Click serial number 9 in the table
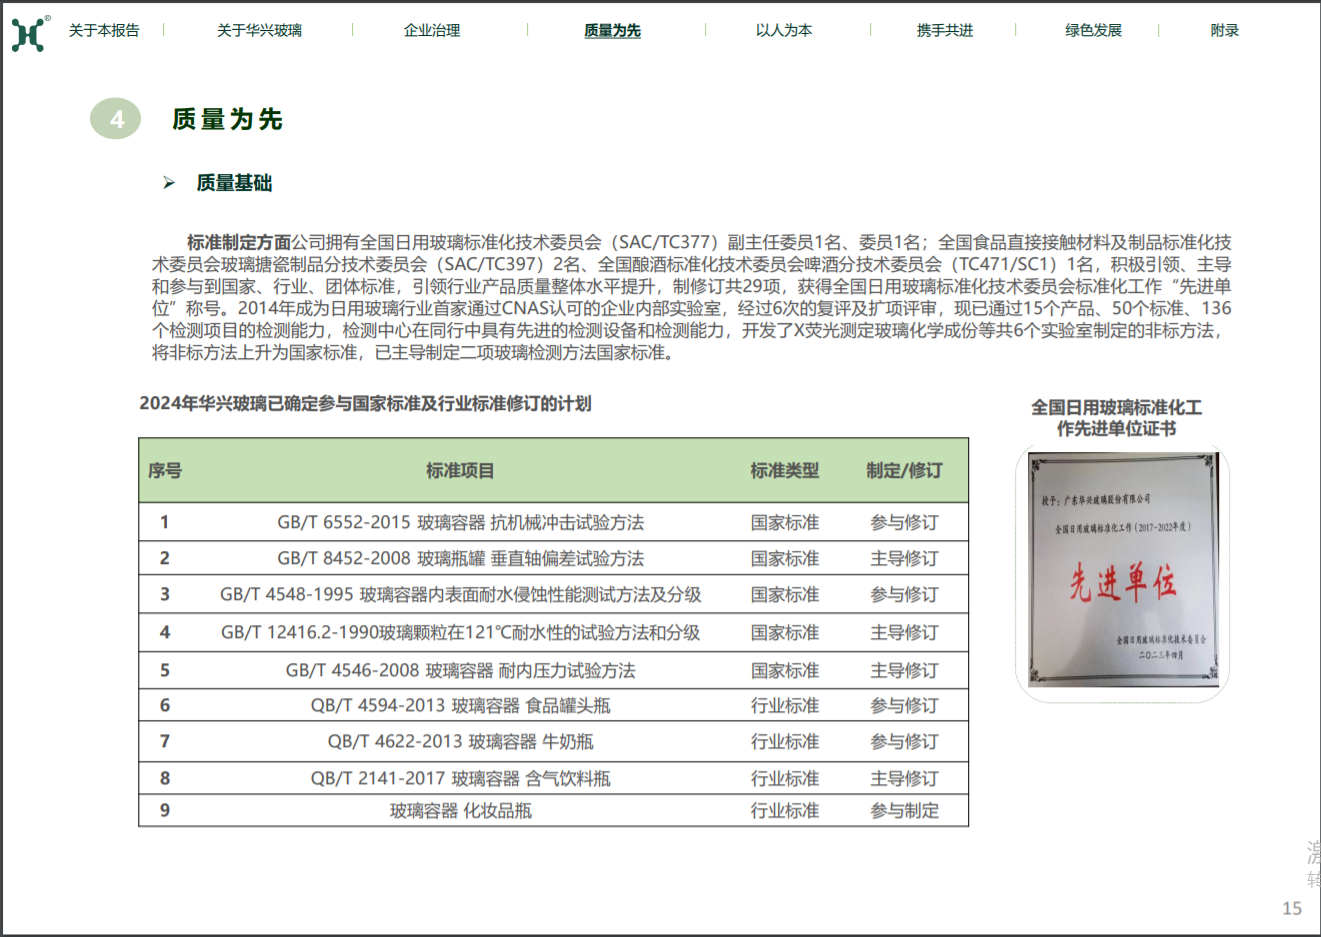Viewport: 1321px width, 937px height. (165, 811)
